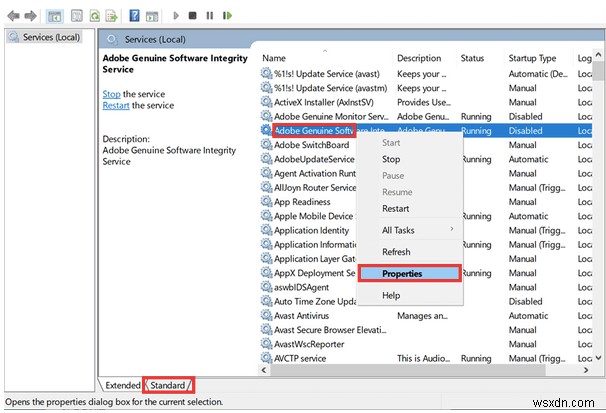Select the AdobeUpdateService row

point(426,159)
